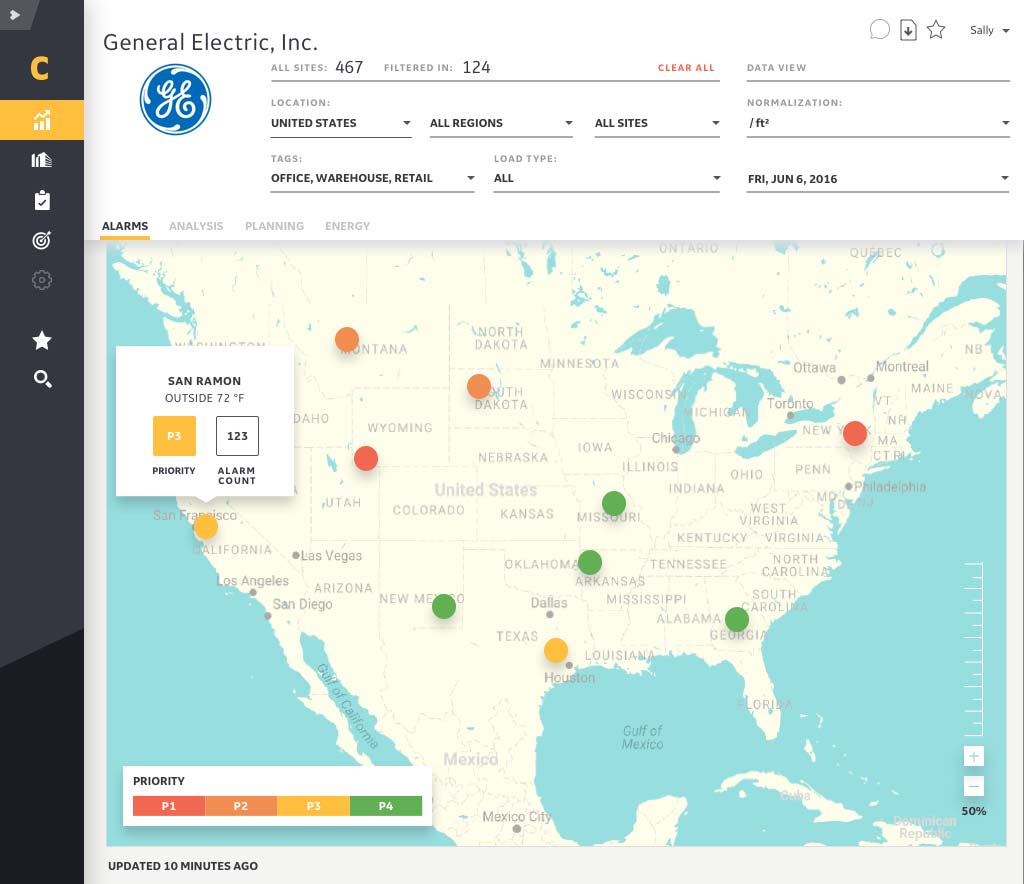This screenshot has height=884, width=1024.
Task: Click the all sites count 467
Action: click(x=349, y=67)
